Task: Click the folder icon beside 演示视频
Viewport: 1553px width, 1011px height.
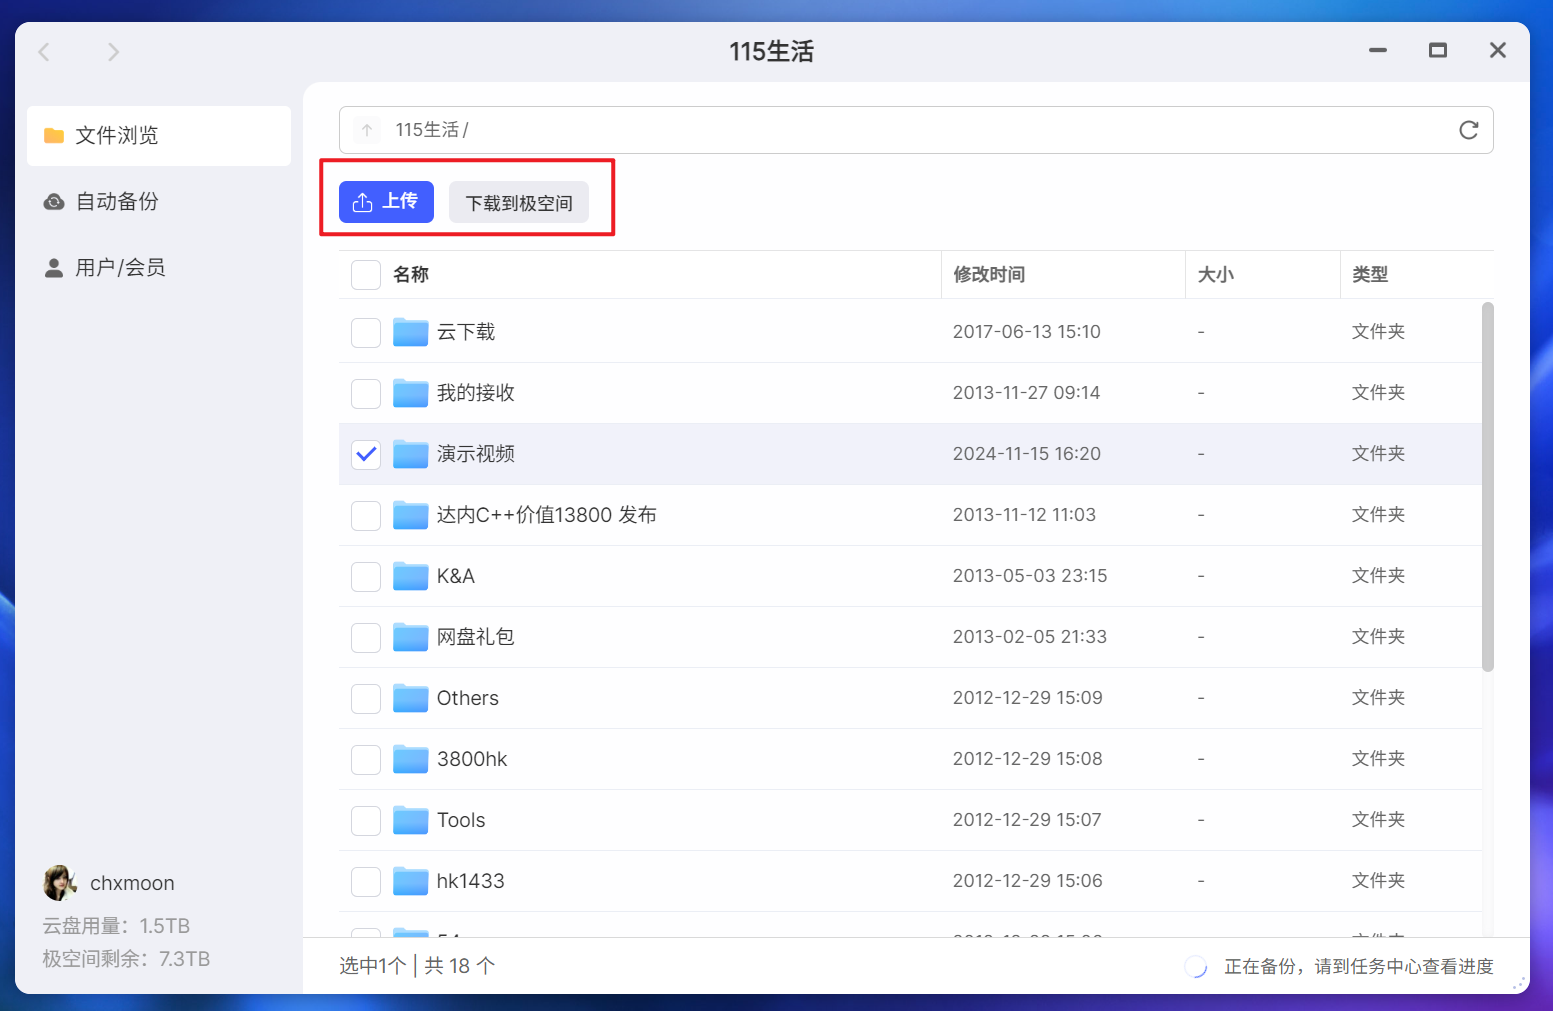Action: [410, 454]
